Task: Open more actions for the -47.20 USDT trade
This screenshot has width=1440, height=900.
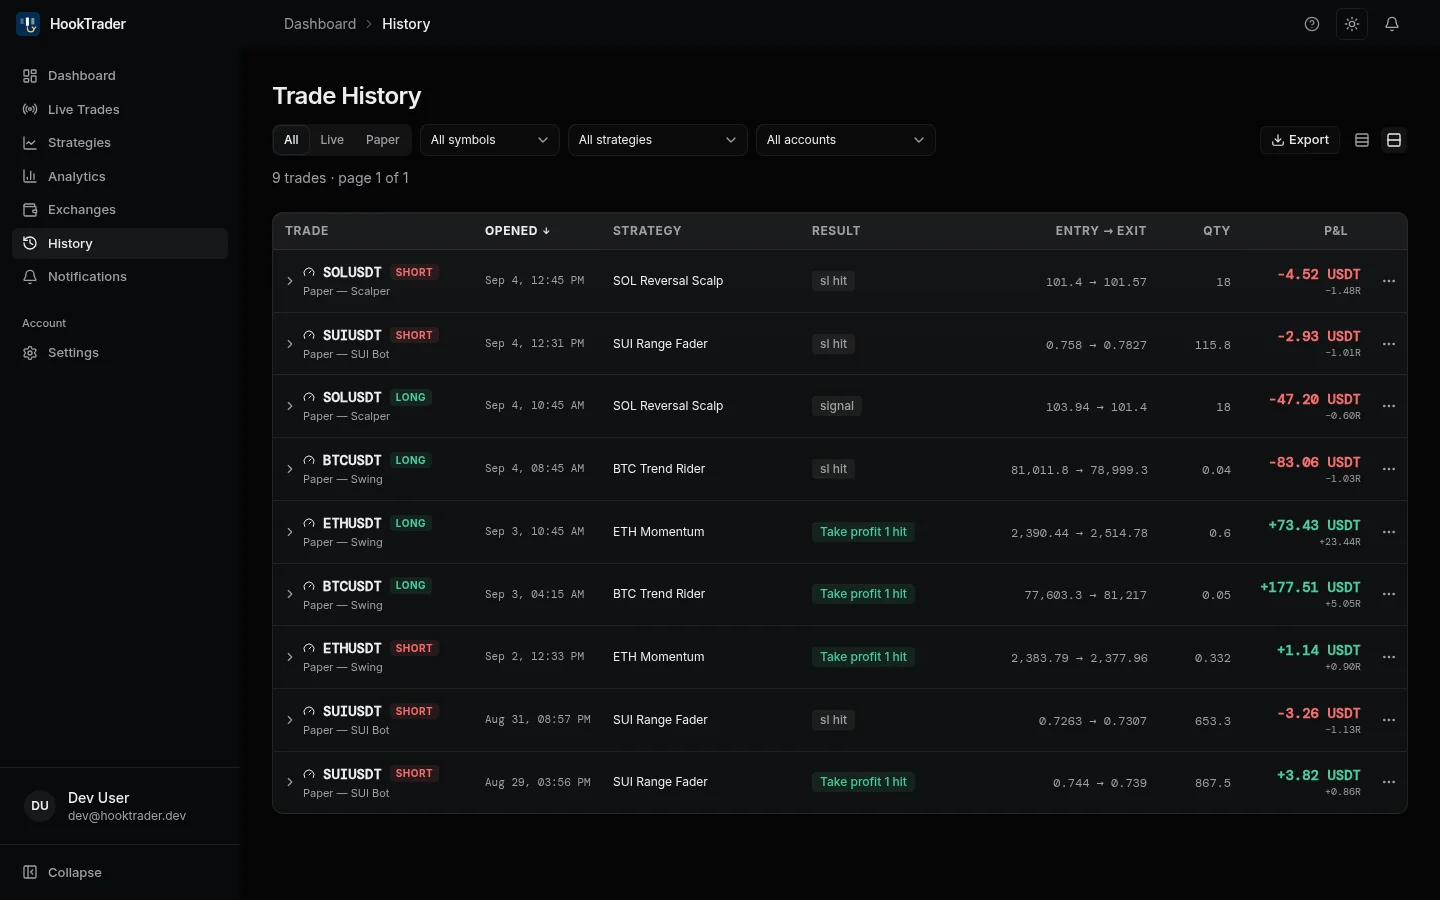Action: tap(1389, 406)
